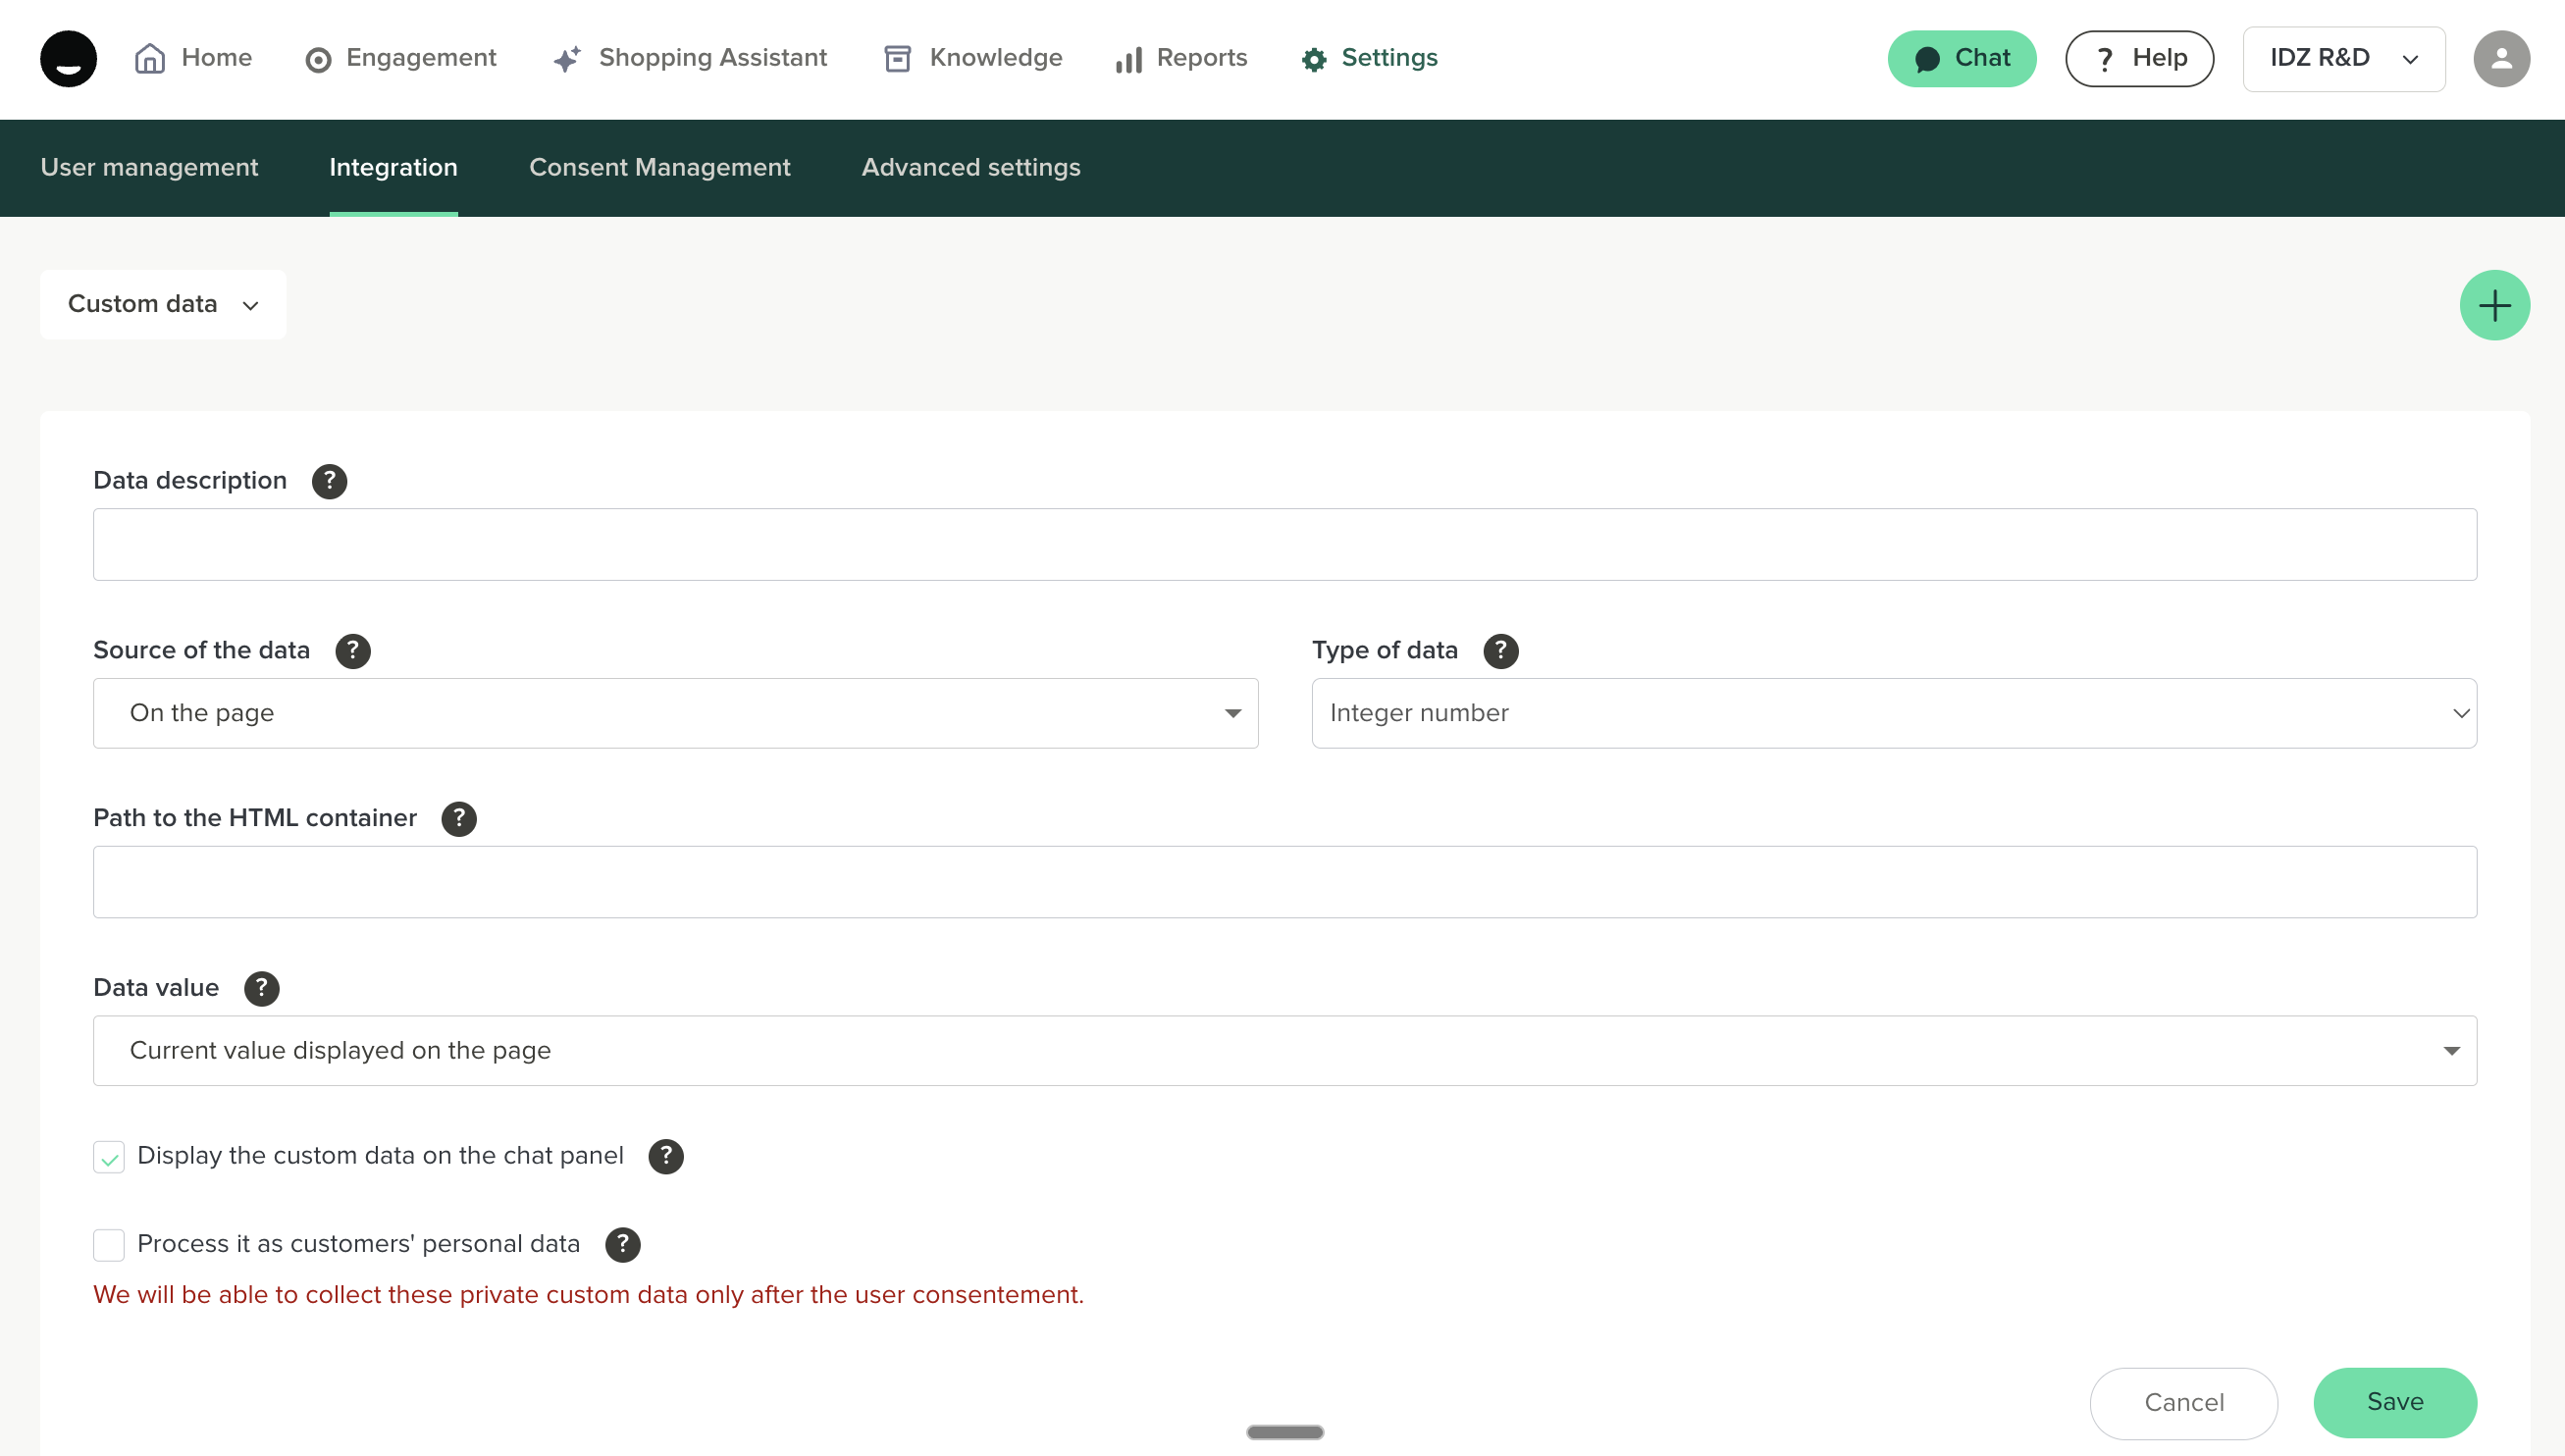
Task: Click the Cancel button
Action: click(x=2183, y=1402)
